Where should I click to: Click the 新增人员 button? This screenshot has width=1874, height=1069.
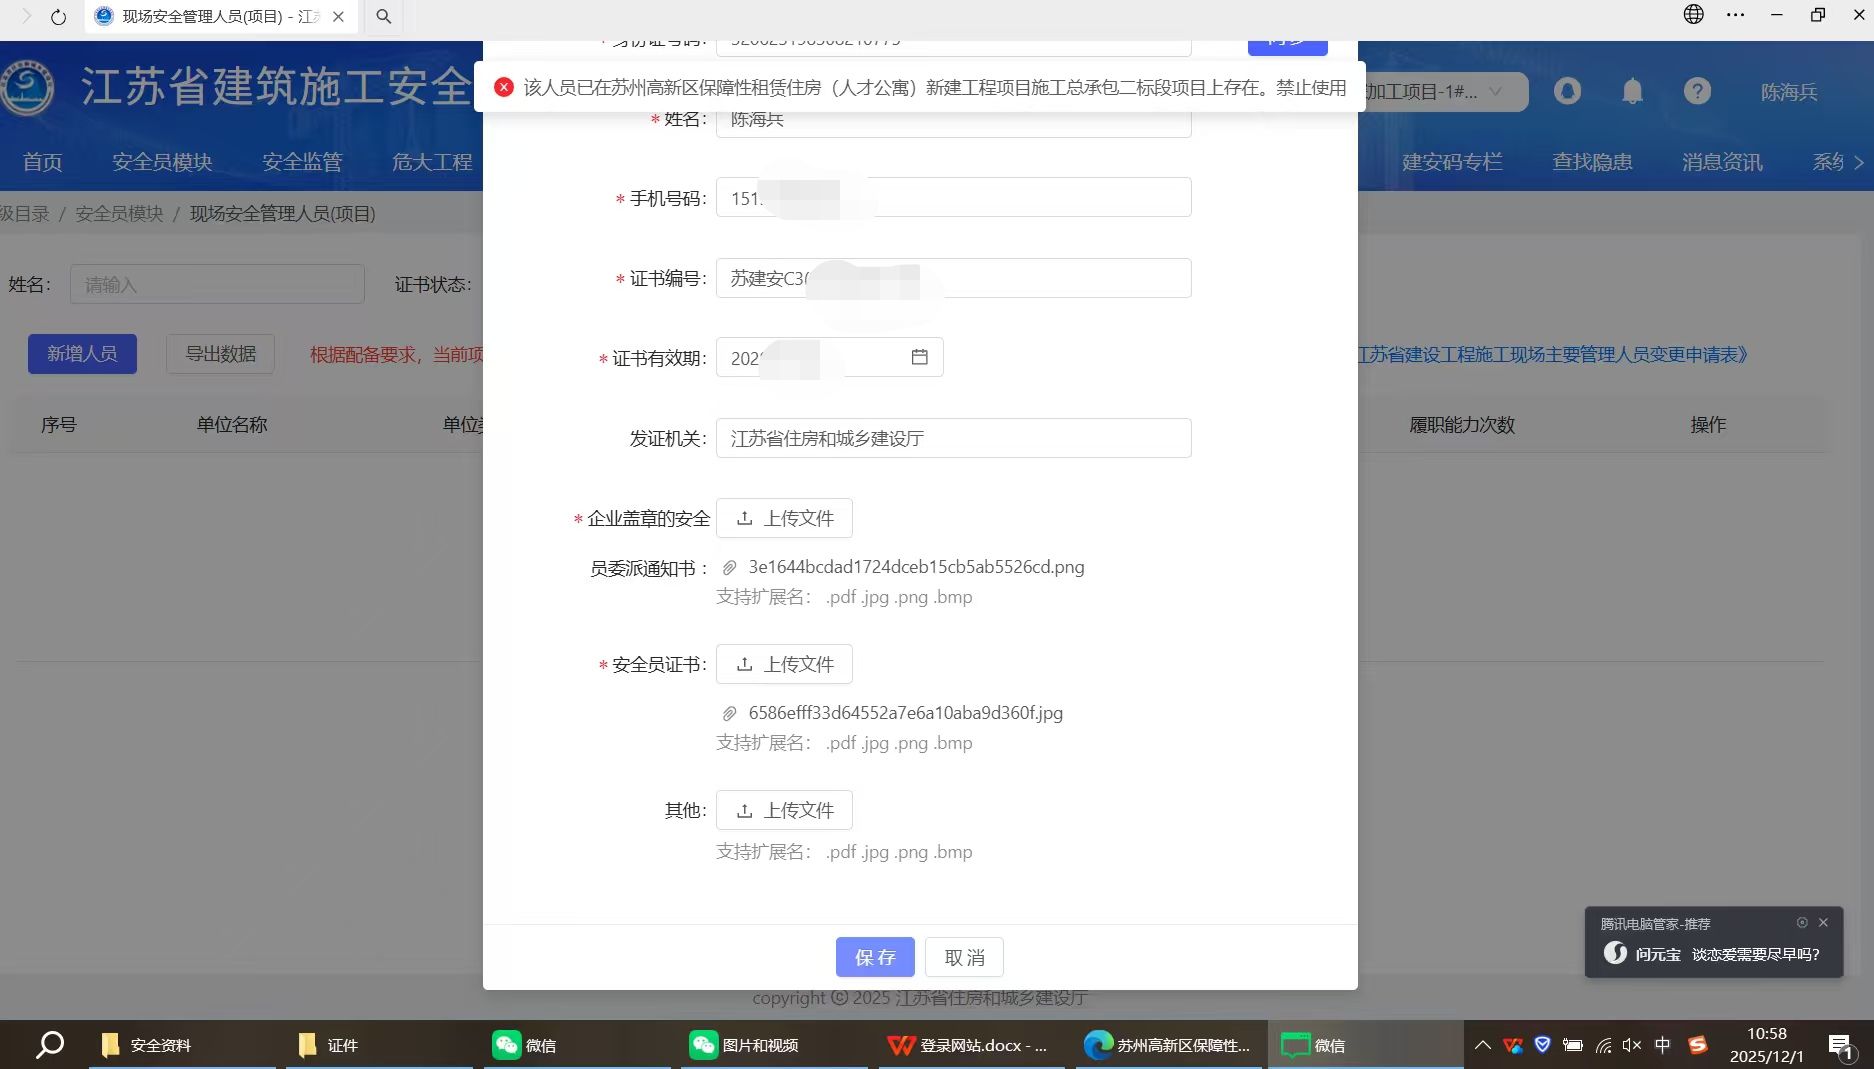(x=82, y=354)
